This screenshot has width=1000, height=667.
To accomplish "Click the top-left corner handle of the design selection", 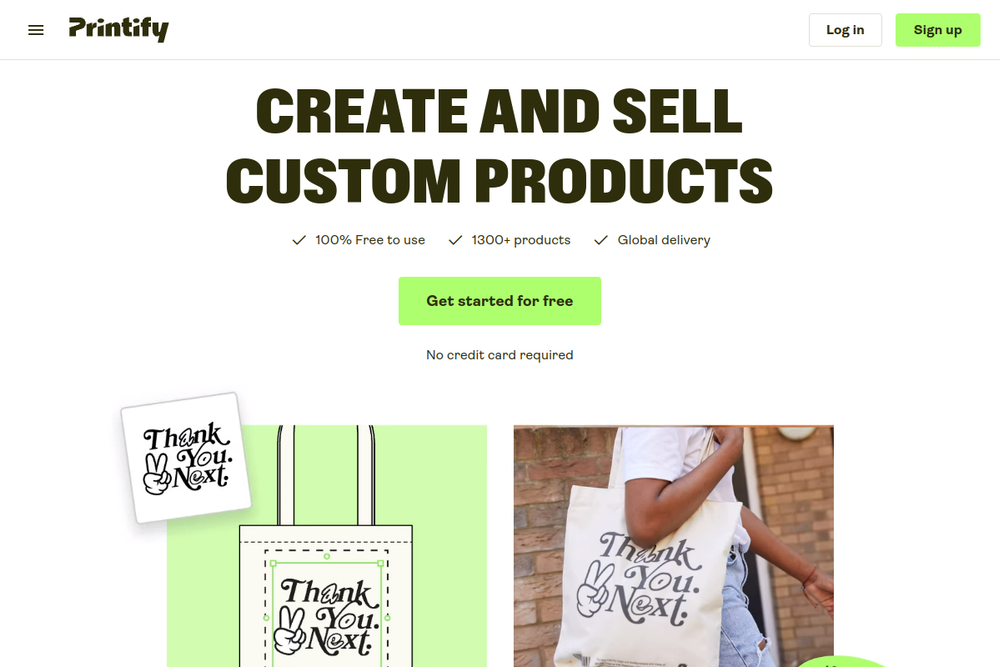I will pyautogui.click(x=273, y=564).
